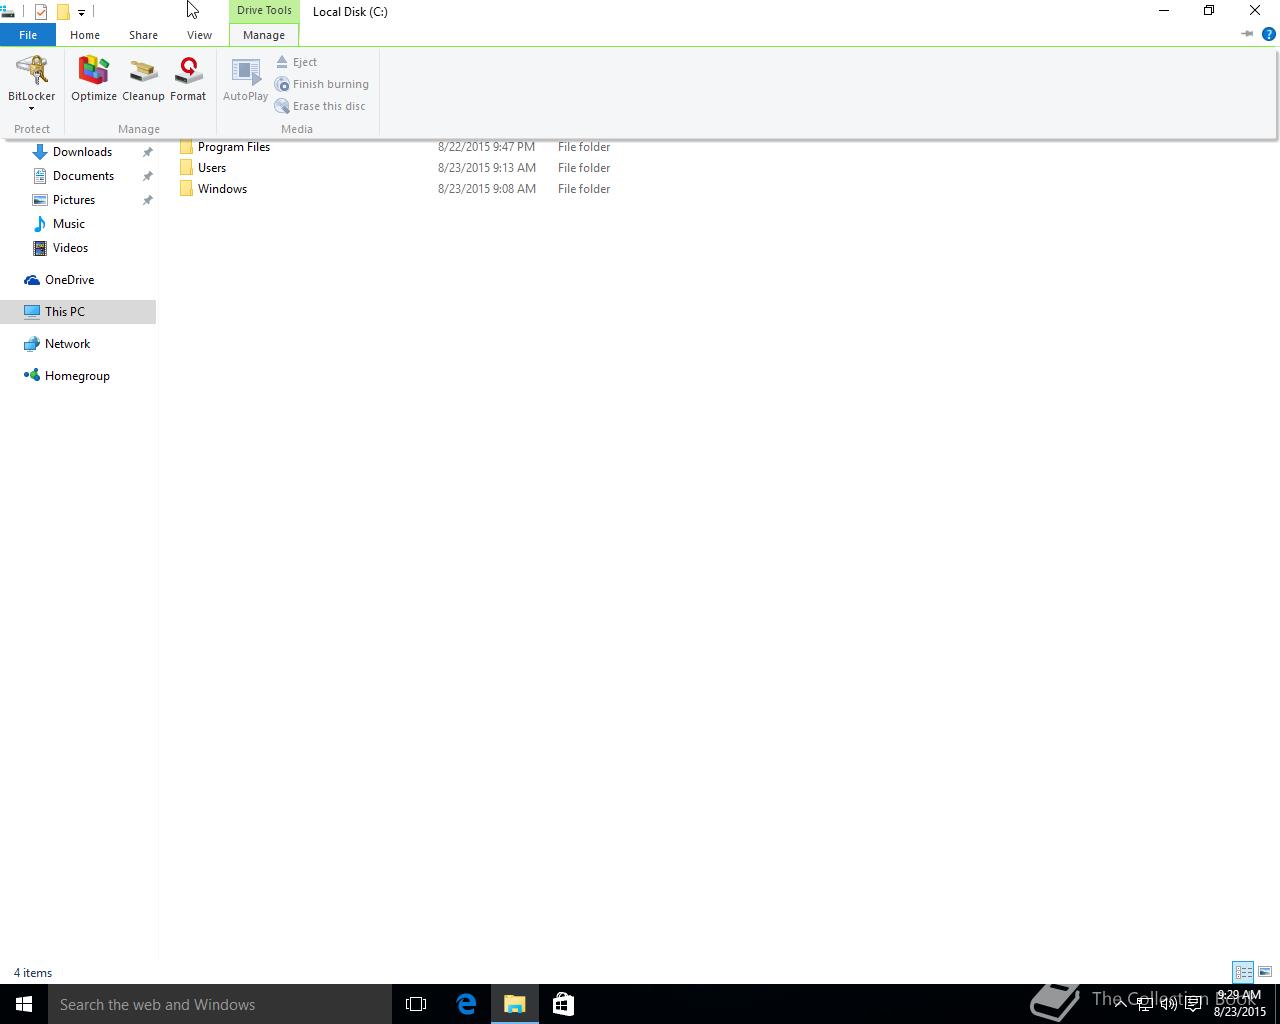
Task: Select the Manage ribbon tab
Action: (264, 35)
